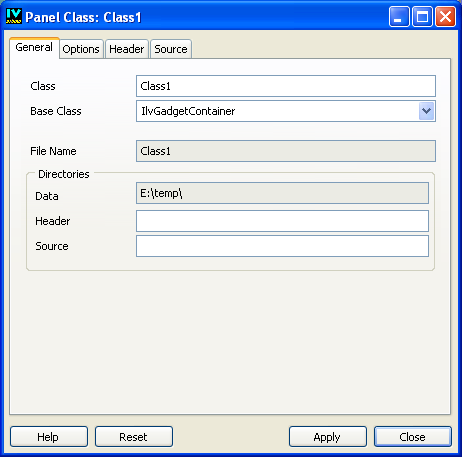The height and width of the screenshot is (457, 462).
Task: Apply the panel class settings
Action: (x=328, y=436)
